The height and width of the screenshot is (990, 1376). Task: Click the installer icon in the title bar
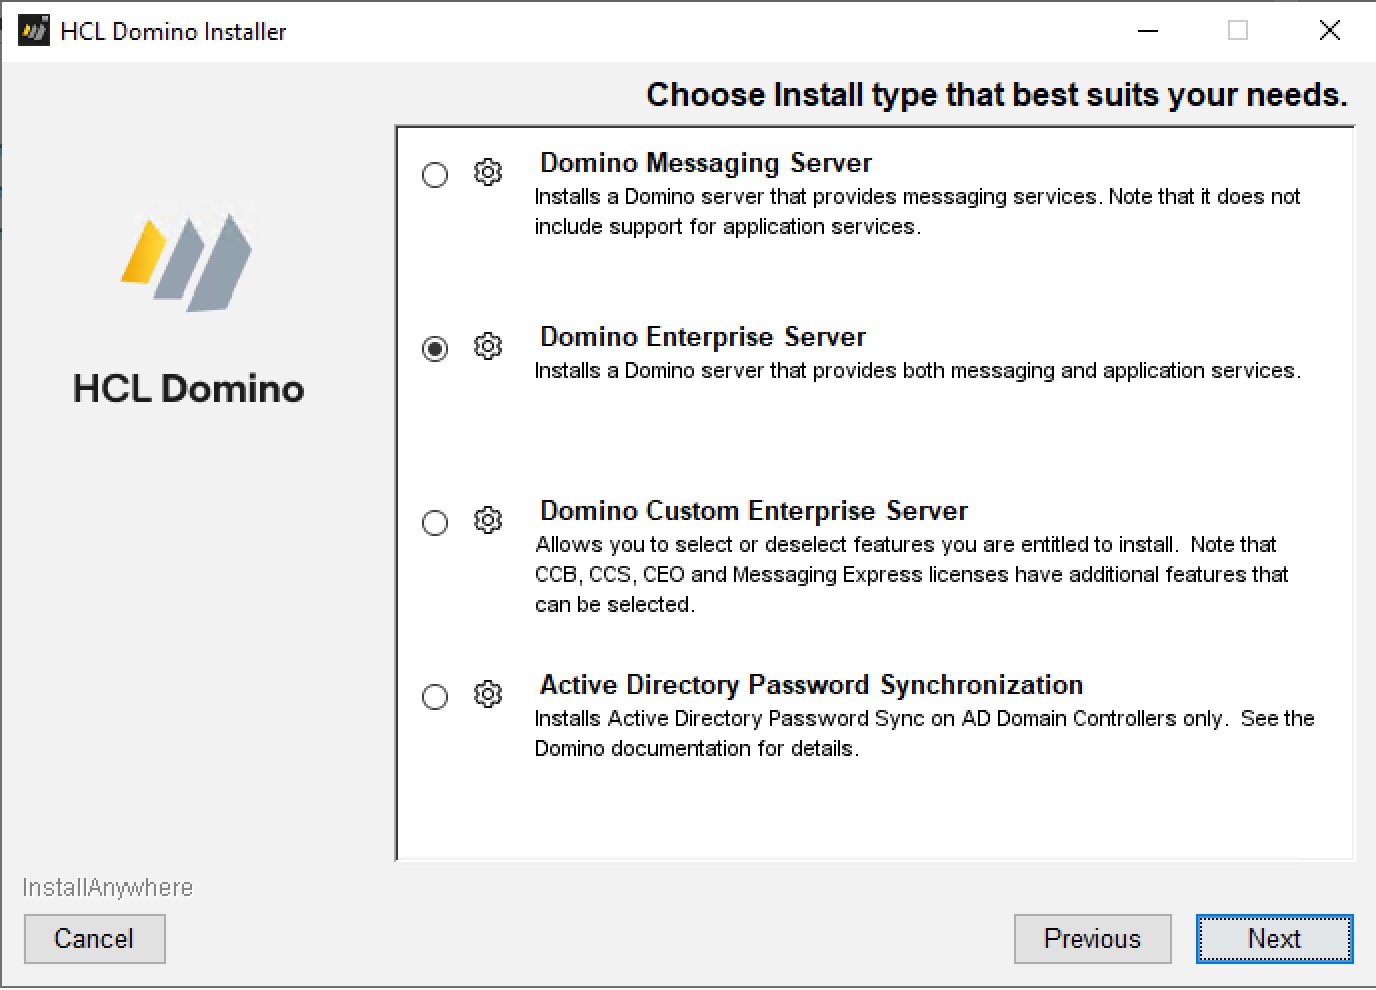33,29
